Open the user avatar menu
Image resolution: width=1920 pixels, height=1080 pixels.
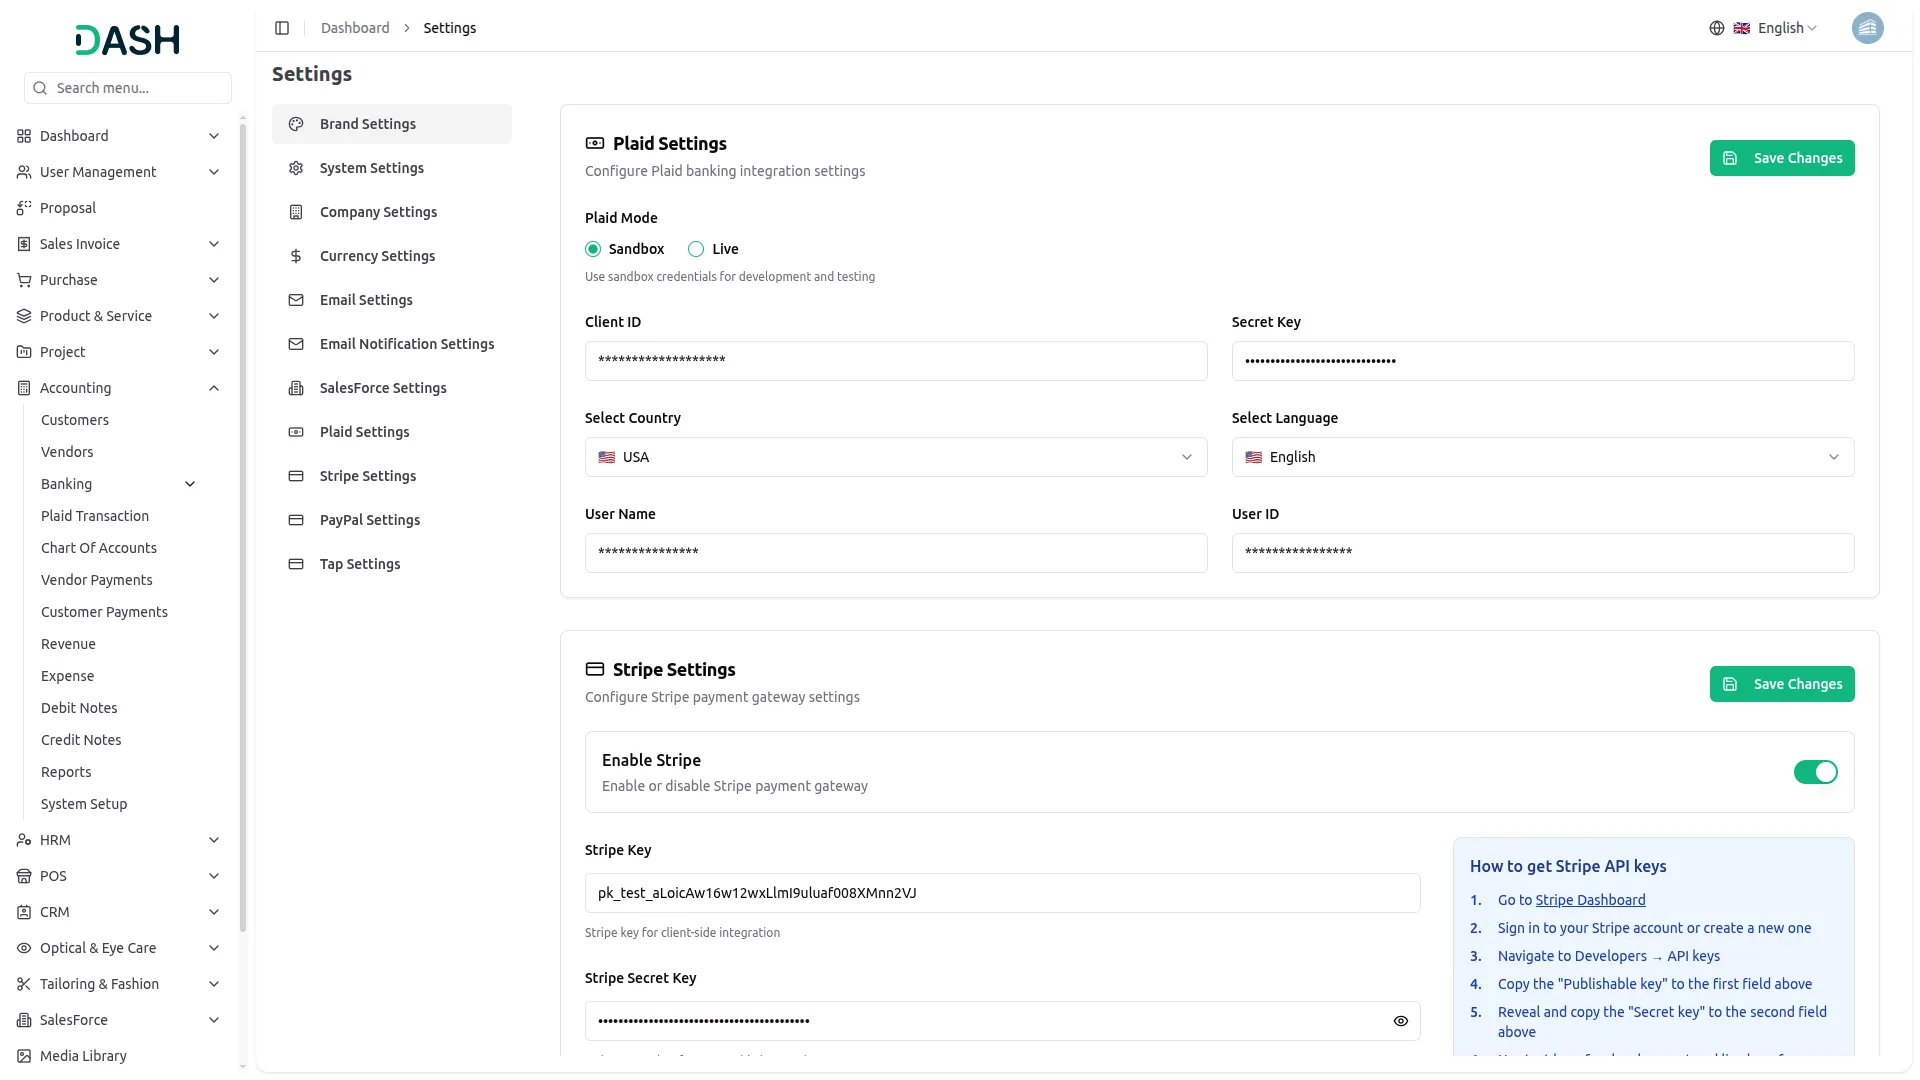click(x=1867, y=28)
